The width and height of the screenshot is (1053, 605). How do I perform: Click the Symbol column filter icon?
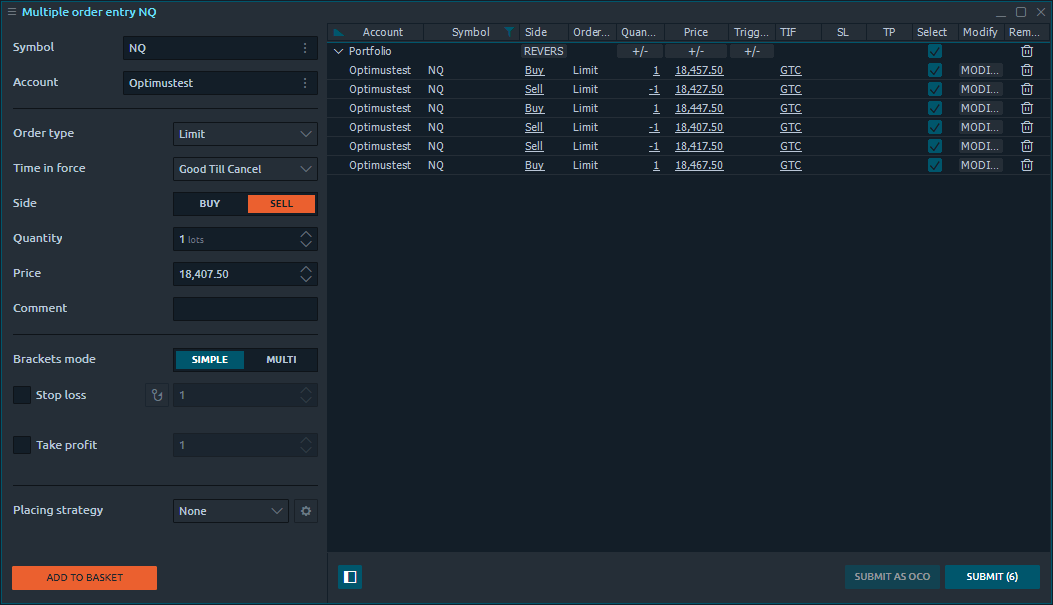509,32
